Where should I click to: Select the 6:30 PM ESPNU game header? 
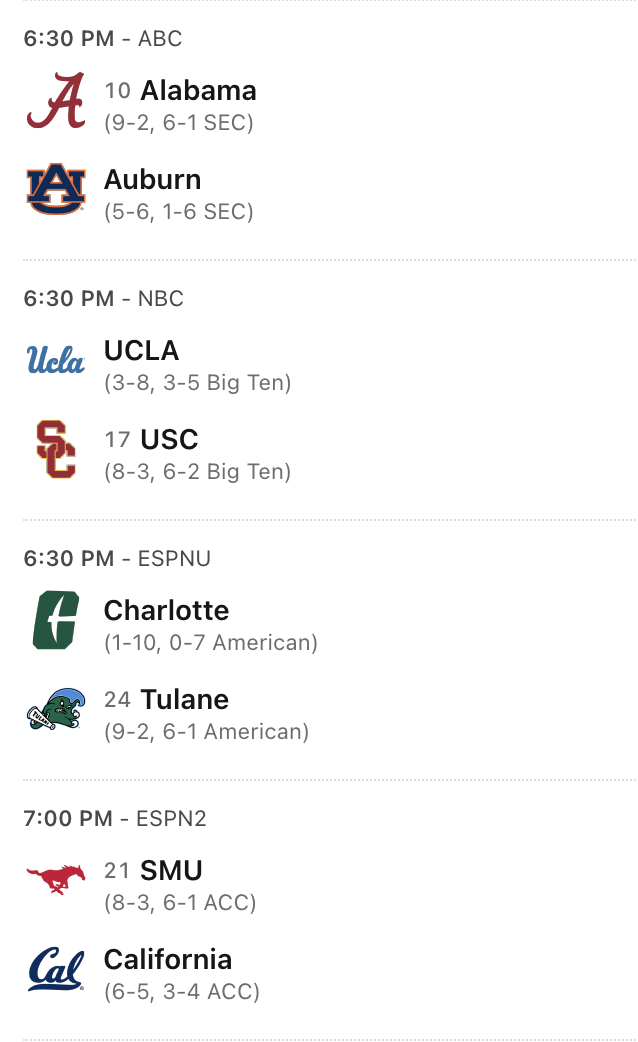pyautogui.click(x=117, y=559)
